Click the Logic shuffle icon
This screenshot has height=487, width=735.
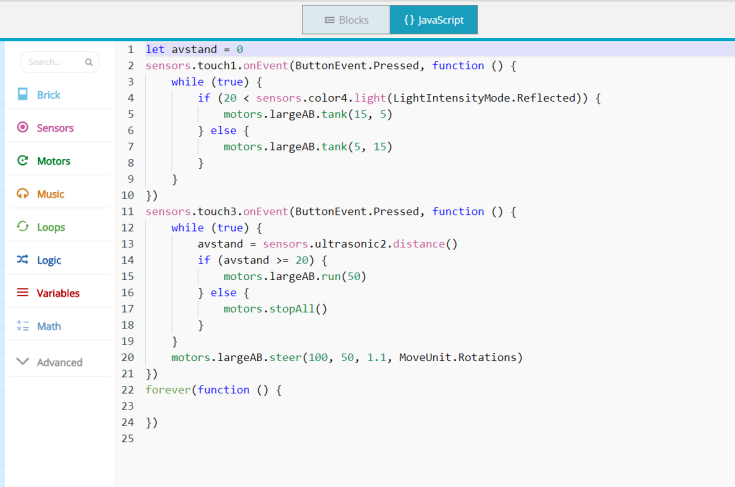22,259
